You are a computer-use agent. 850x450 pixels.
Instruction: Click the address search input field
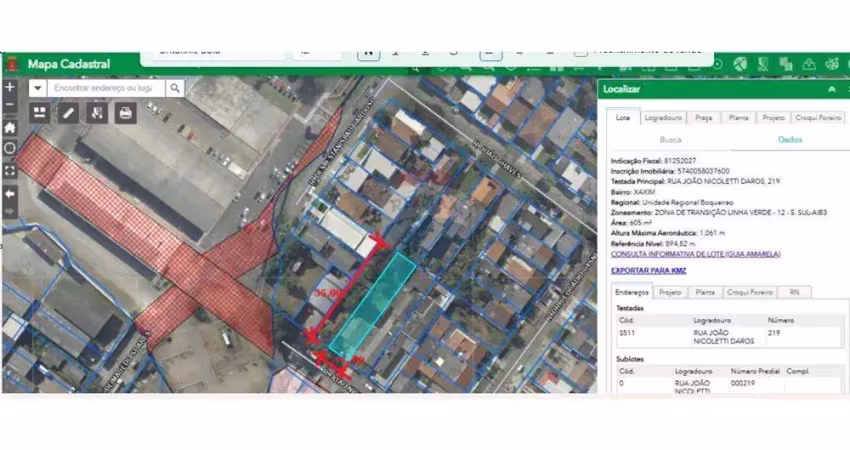[105, 88]
